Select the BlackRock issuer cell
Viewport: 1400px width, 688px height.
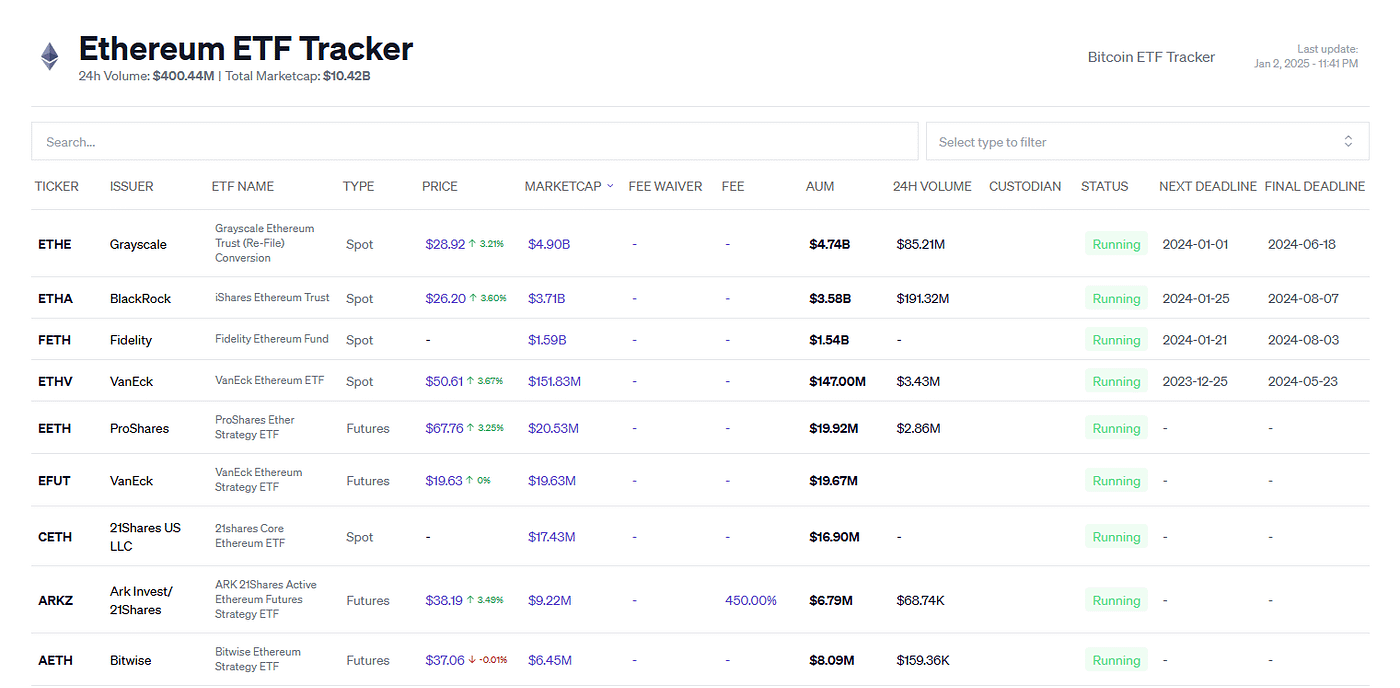coord(140,298)
